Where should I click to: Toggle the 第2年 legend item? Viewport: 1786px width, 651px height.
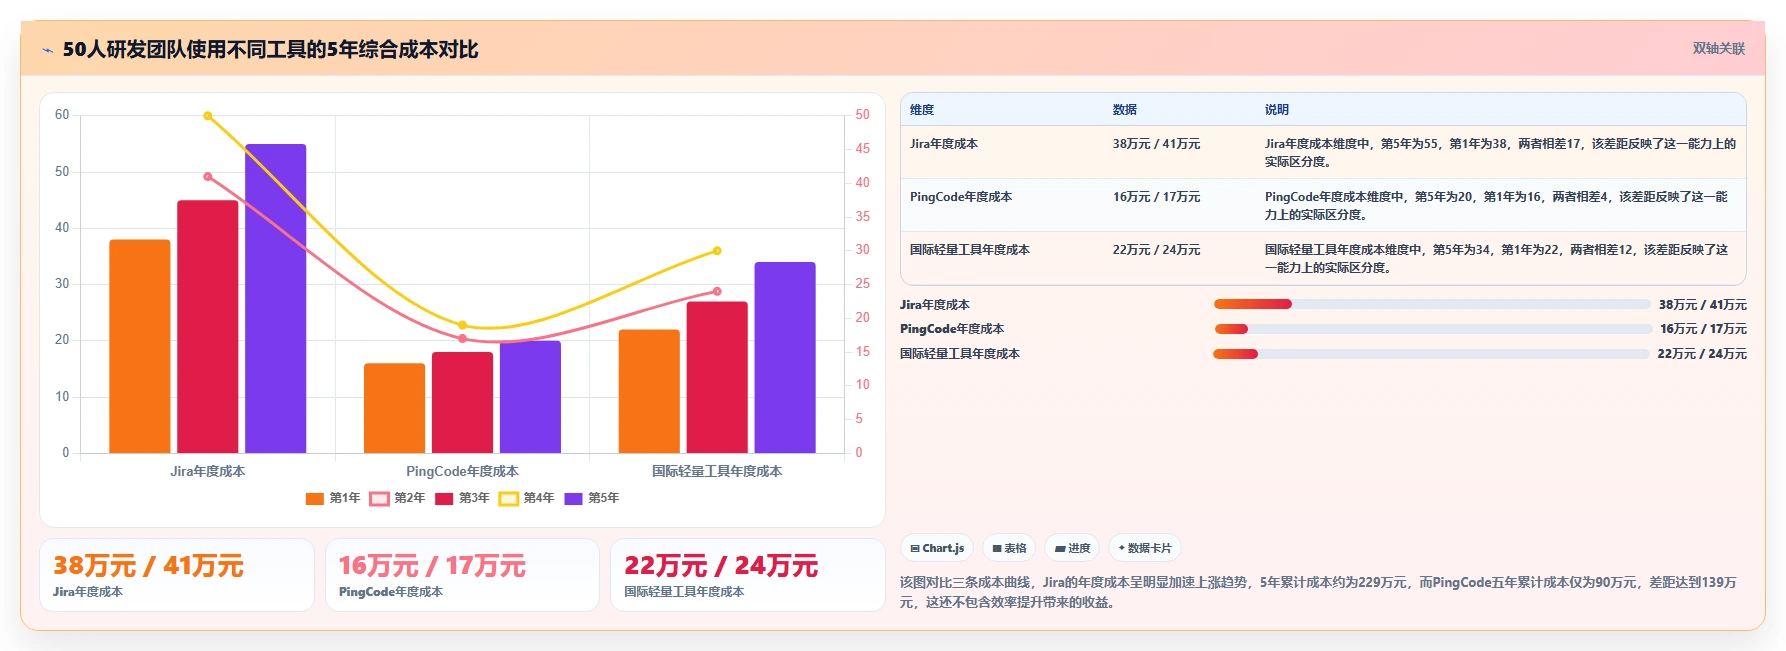click(x=398, y=498)
